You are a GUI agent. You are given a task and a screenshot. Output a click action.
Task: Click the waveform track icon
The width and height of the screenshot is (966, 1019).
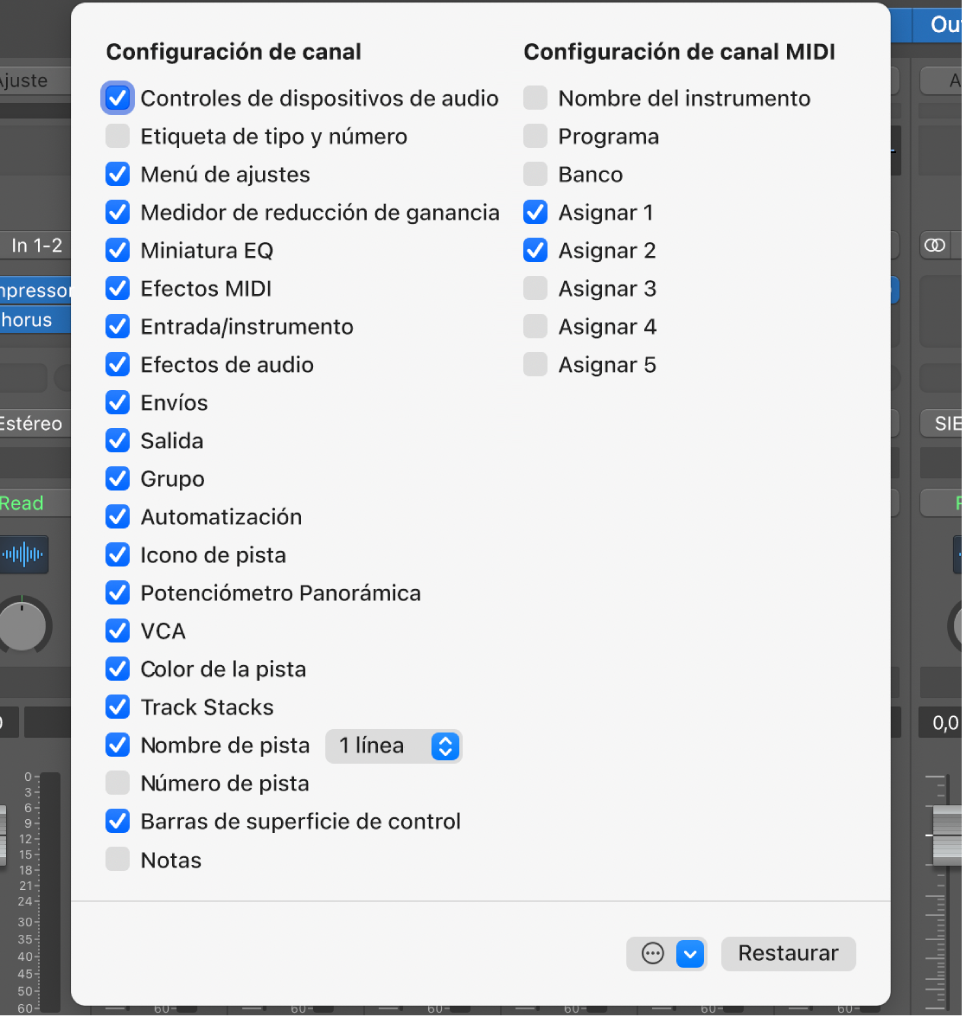(x=24, y=554)
